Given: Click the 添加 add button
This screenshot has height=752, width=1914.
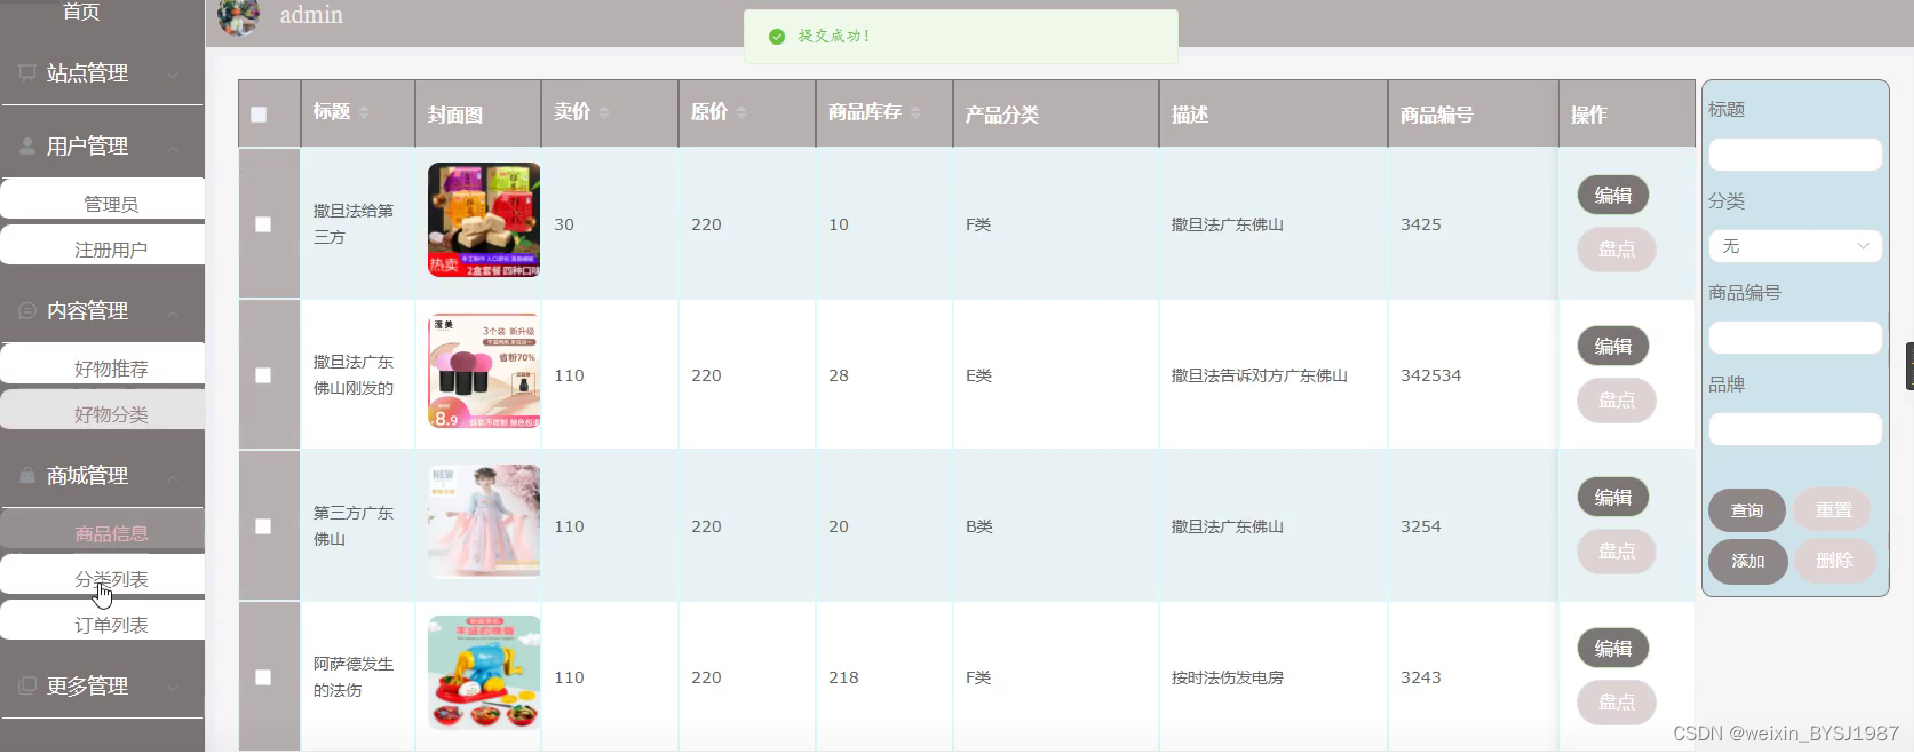Looking at the screenshot, I should [1747, 561].
